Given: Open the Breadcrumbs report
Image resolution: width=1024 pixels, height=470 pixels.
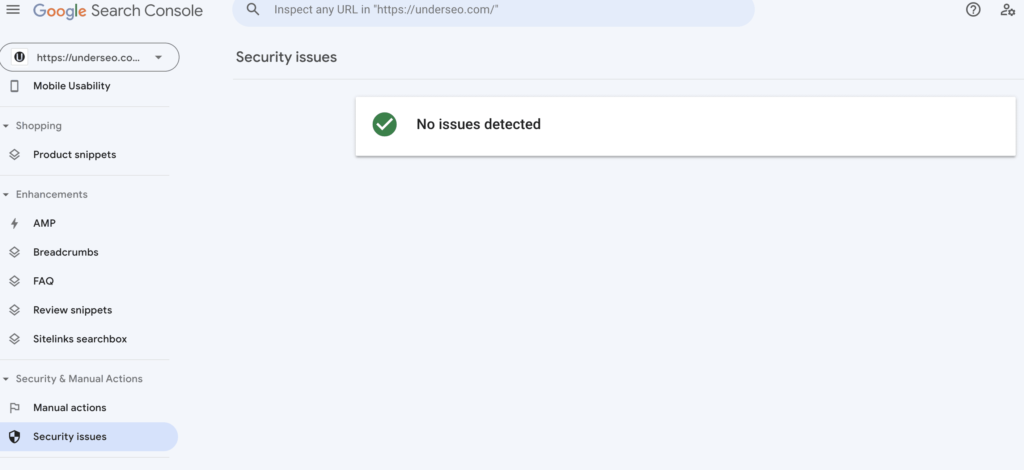Looking at the screenshot, I should (66, 253).
